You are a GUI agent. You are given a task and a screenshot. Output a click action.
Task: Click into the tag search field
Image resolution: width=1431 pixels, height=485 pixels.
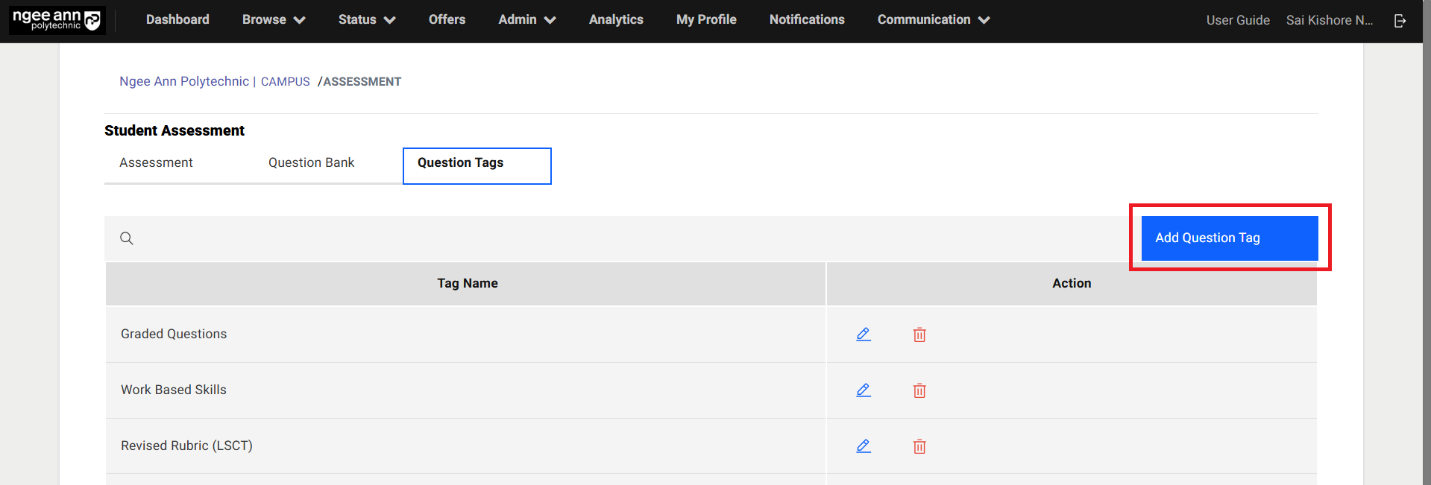coord(600,238)
